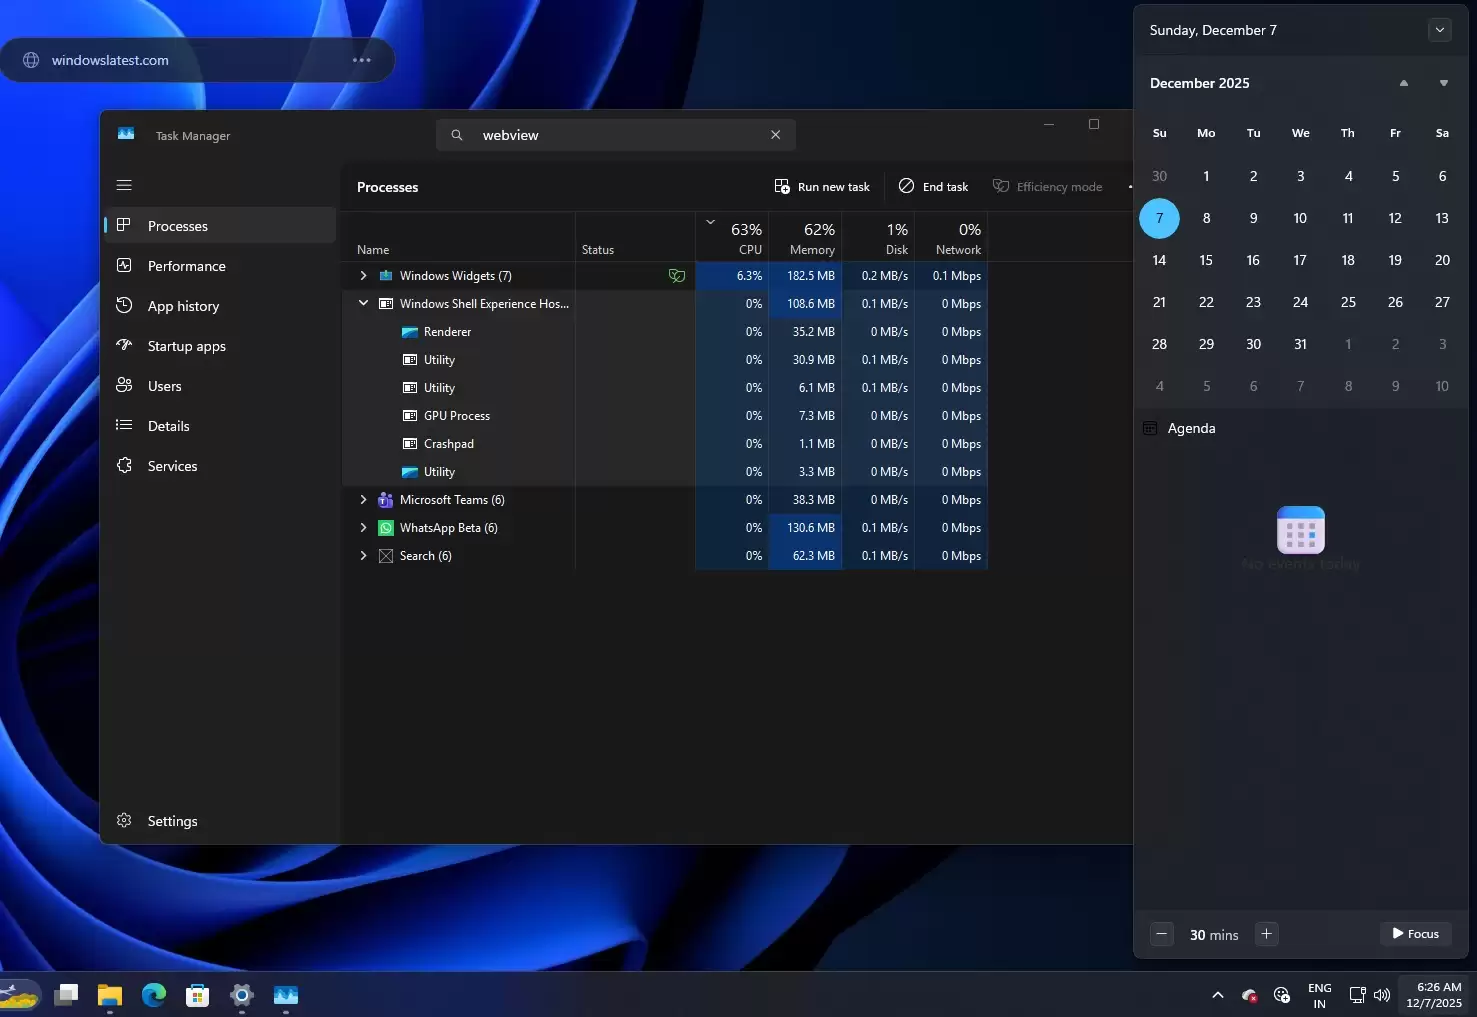This screenshot has width=1477, height=1017.
Task: Mute system volume via the speaker tray icon
Action: tap(1381, 994)
